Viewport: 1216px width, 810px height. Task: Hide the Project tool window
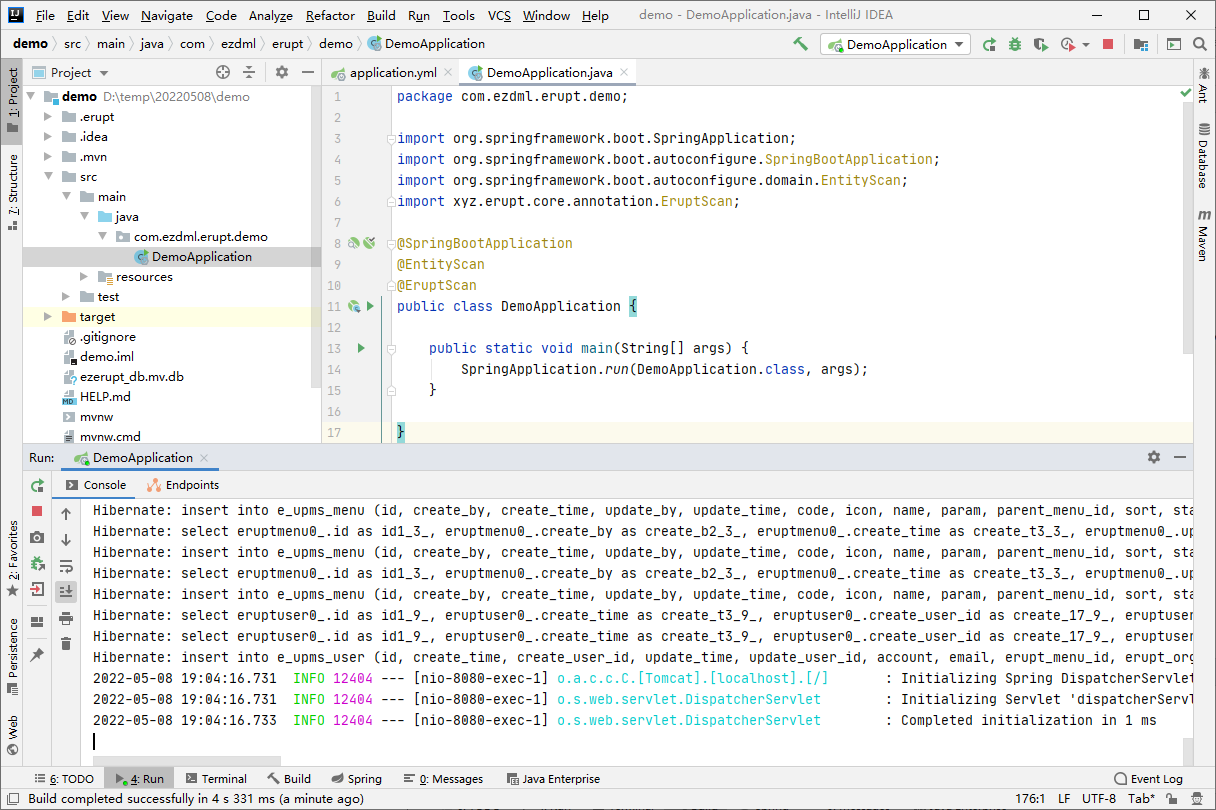[x=308, y=72]
